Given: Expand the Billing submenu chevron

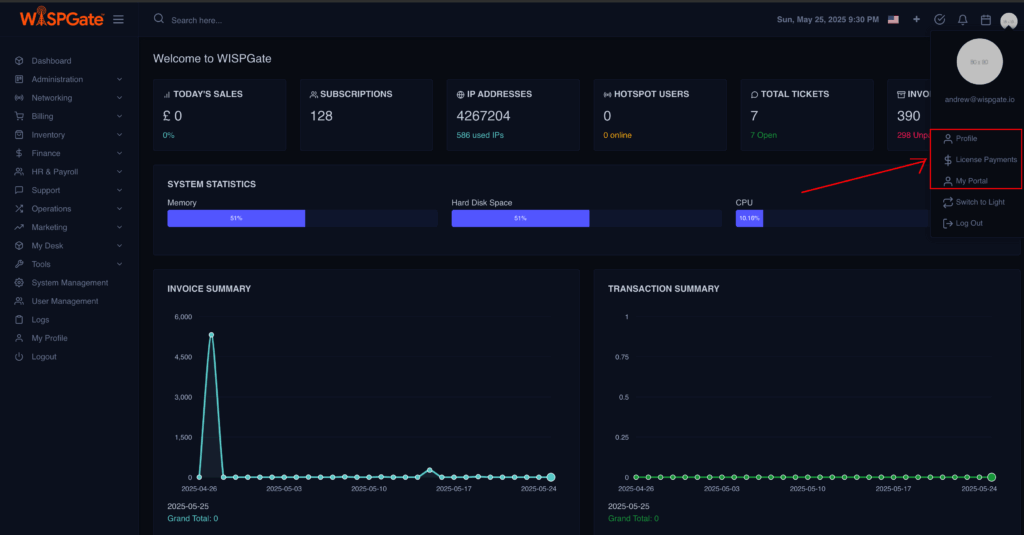Looking at the screenshot, I should [119, 116].
